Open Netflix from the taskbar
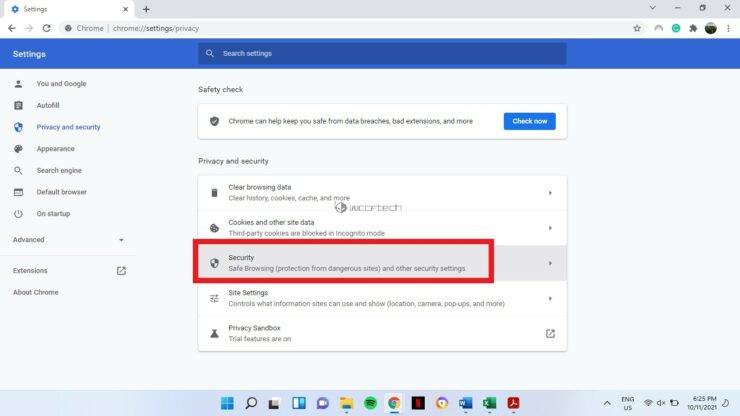 [418, 403]
